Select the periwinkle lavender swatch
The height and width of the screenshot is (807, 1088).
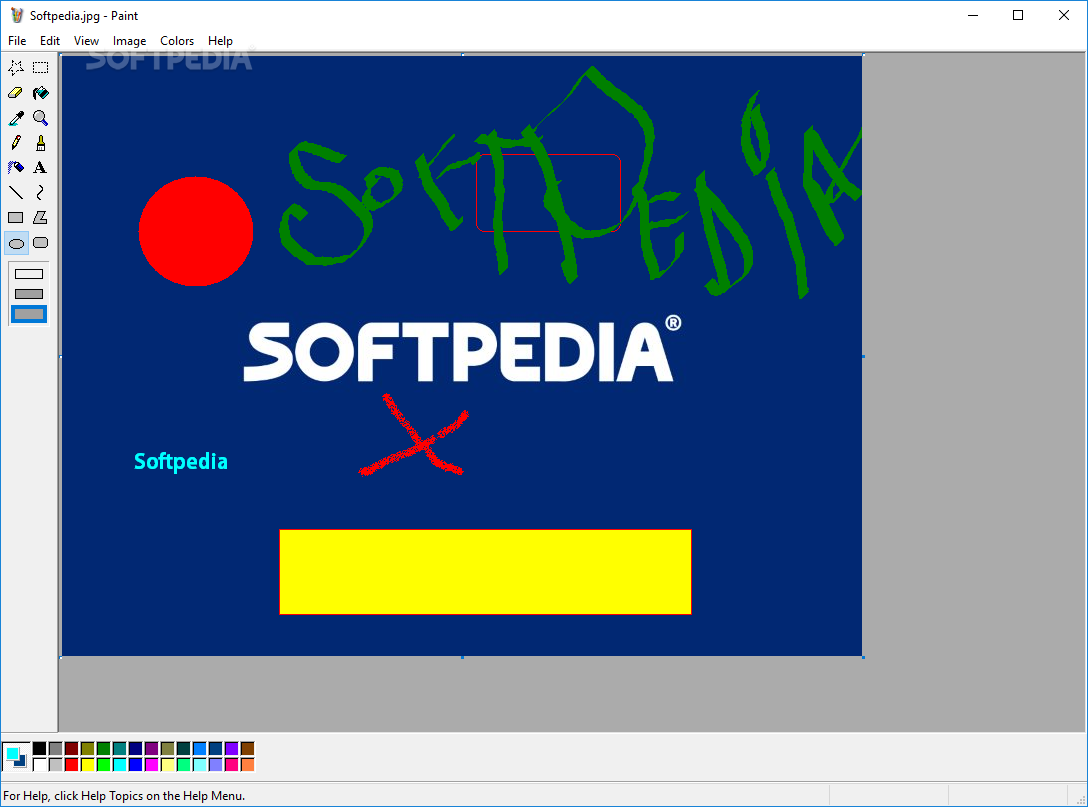tap(215, 764)
